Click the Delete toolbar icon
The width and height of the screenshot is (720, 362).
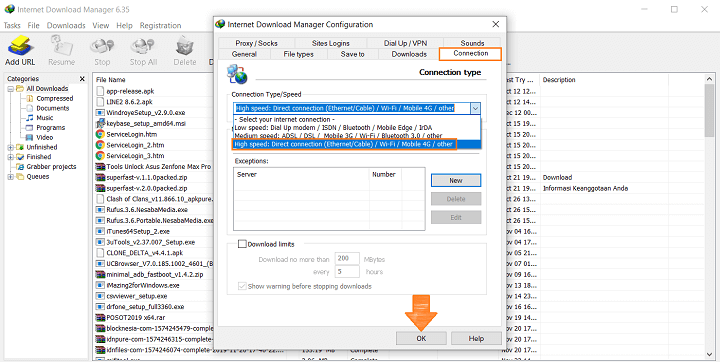(185, 46)
